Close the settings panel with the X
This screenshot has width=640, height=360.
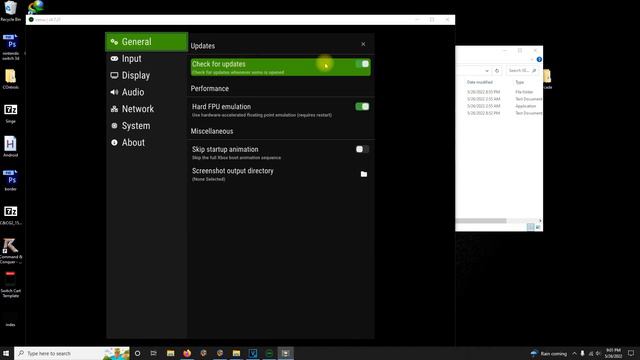click(363, 44)
